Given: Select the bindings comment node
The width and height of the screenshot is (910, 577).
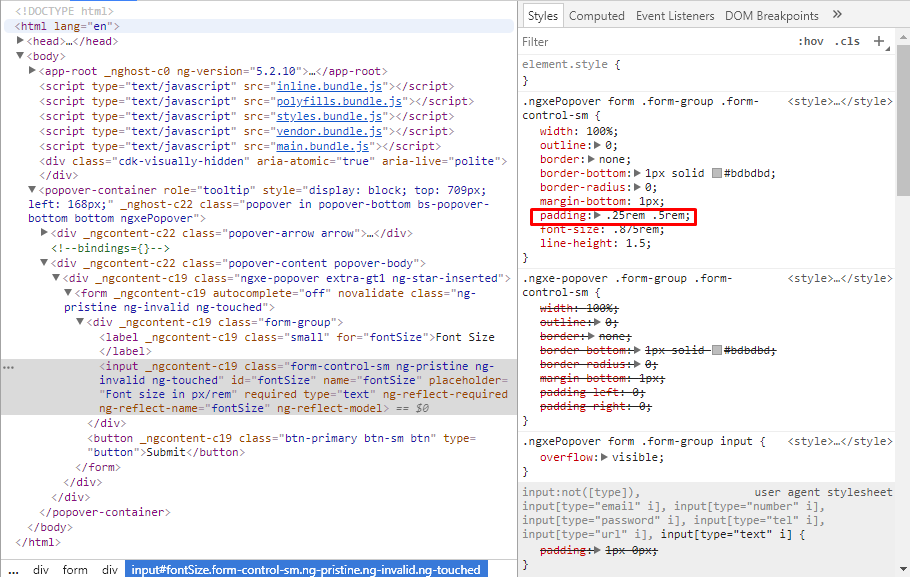Looking at the screenshot, I should (x=110, y=248).
